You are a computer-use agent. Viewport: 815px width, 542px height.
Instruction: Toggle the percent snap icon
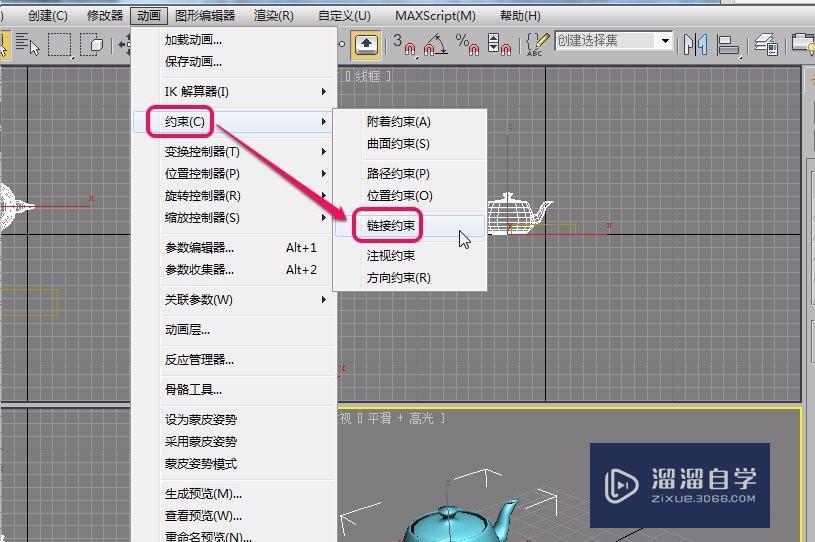click(467, 44)
